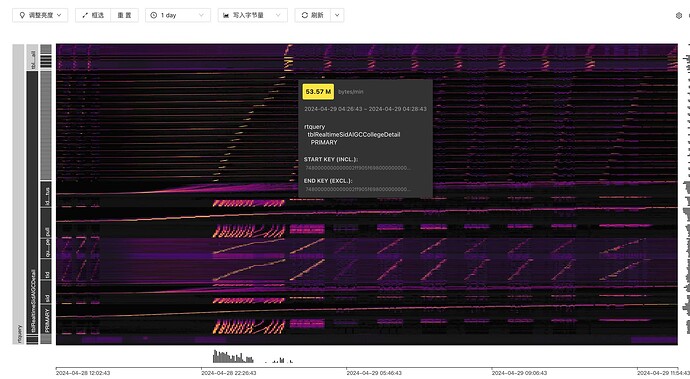The image size is (690, 379).
Task: Click the lightbulb brightness icon
Action: 22,15
